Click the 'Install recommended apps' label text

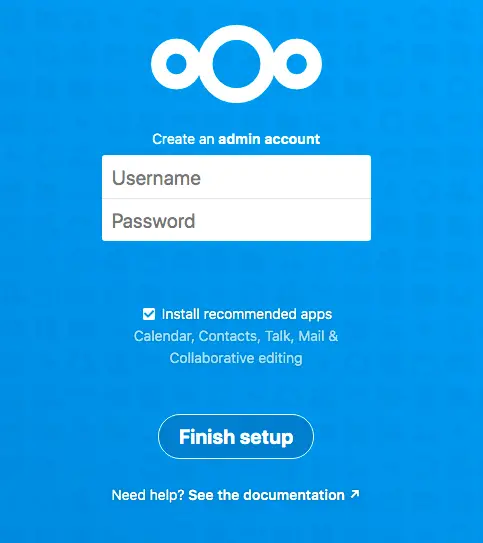pos(247,314)
